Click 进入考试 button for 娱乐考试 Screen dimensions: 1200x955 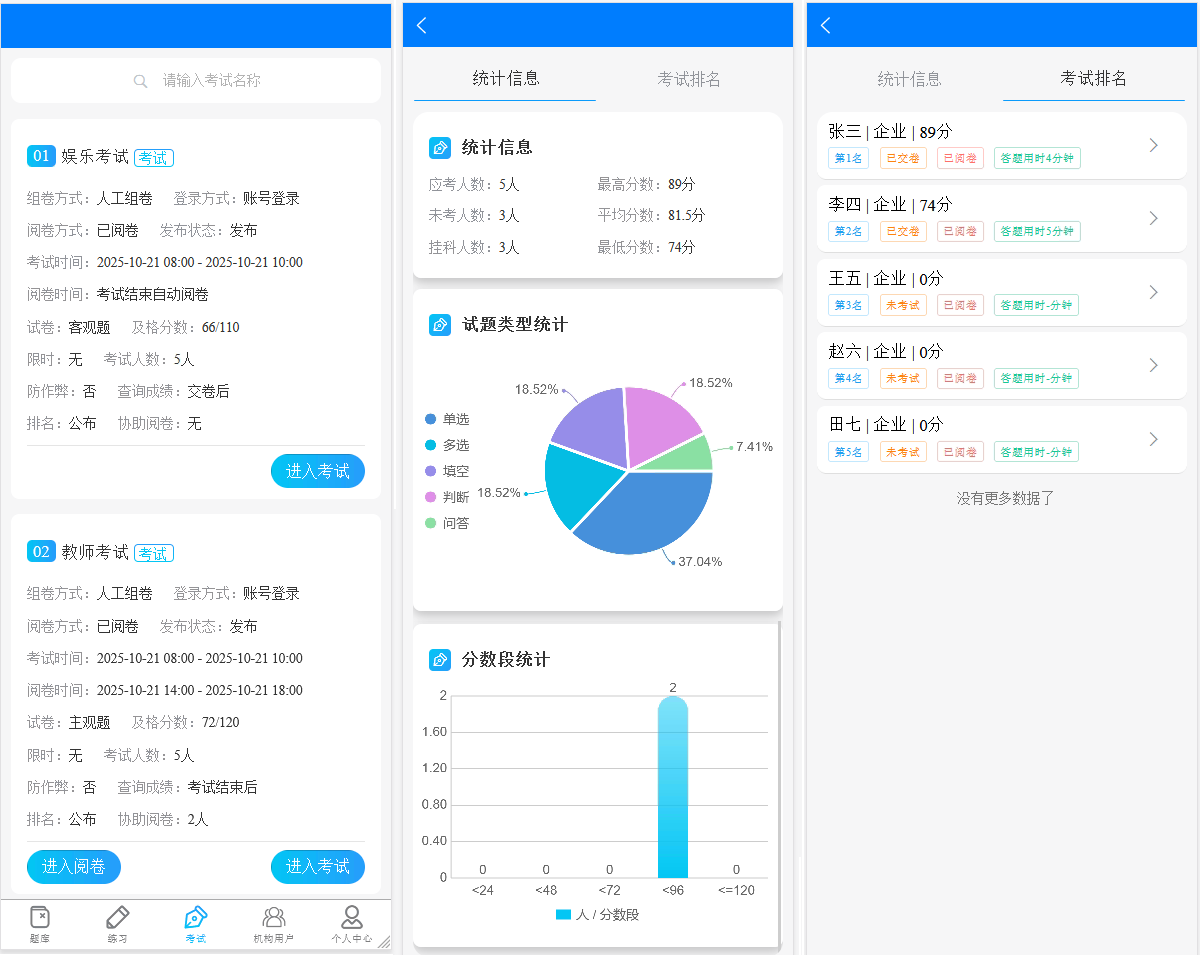[318, 471]
